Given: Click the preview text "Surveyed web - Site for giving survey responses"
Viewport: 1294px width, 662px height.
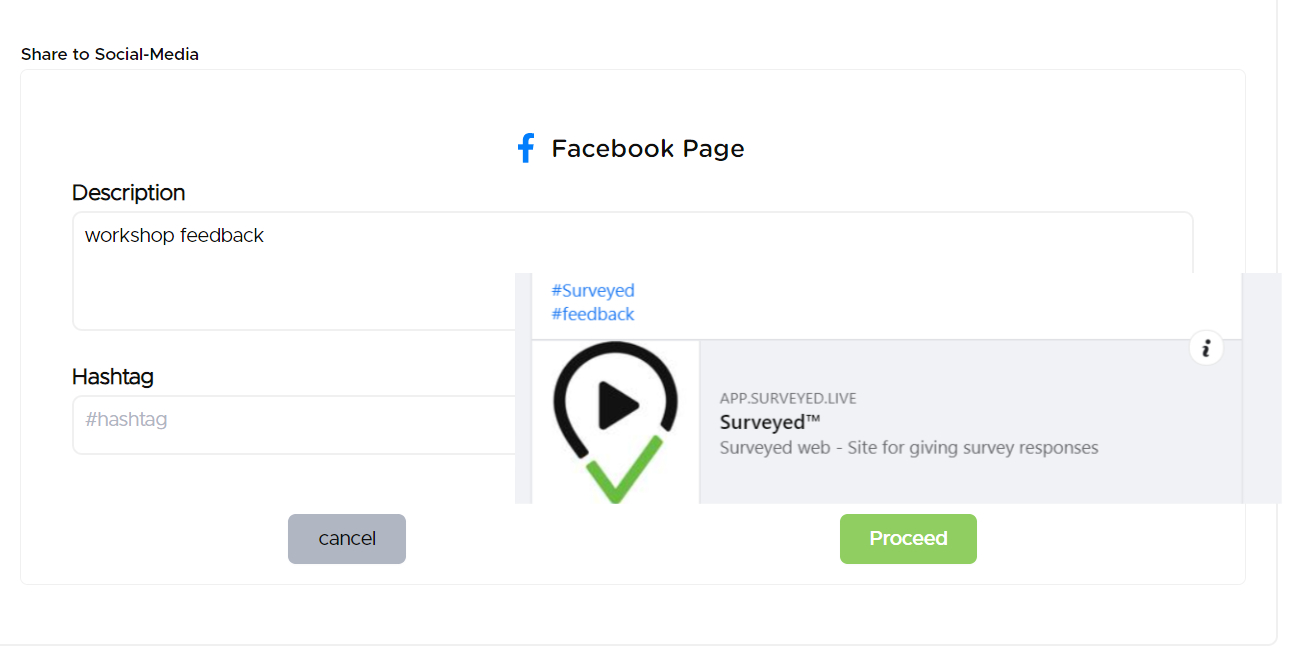Looking at the screenshot, I should pyautogui.click(x=908, y=447).
